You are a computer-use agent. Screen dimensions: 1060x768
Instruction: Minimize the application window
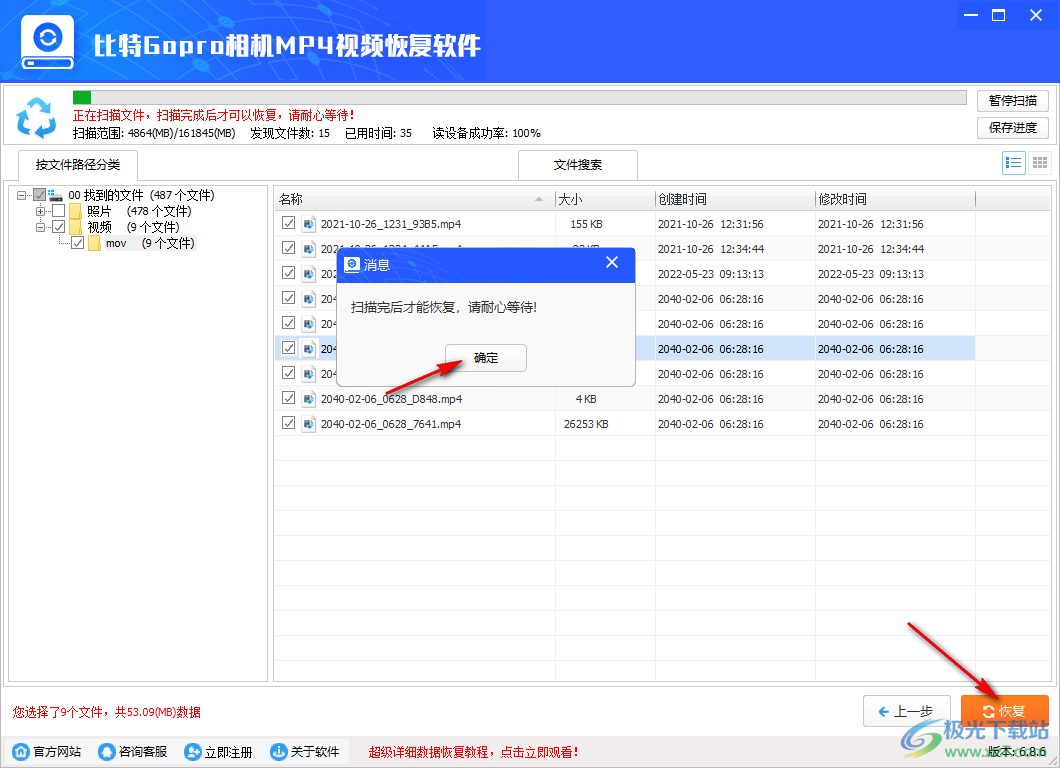click(971, 15)
